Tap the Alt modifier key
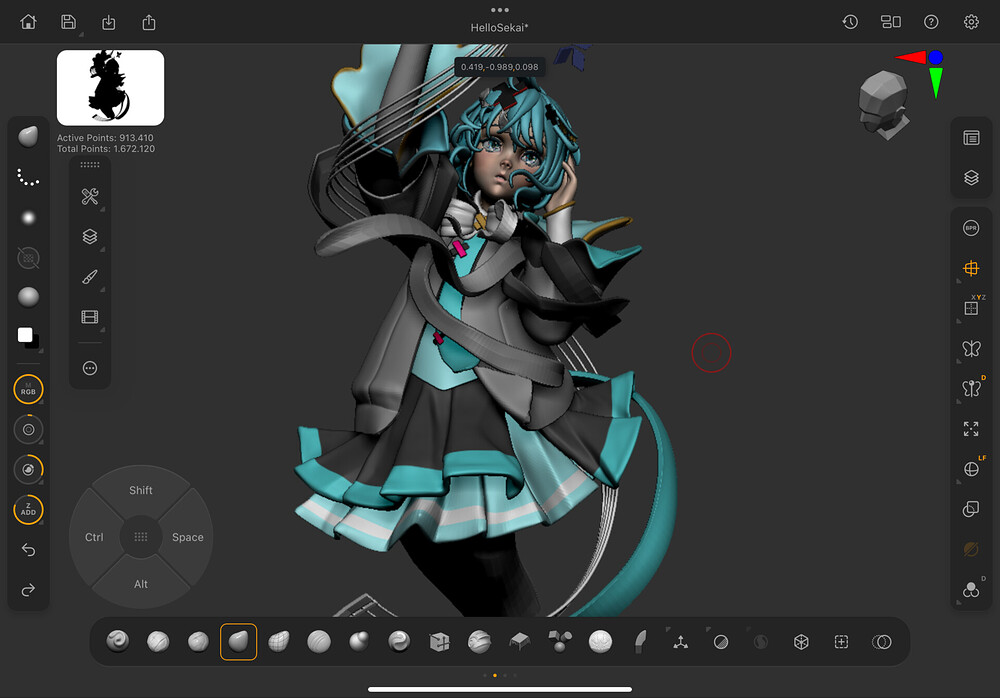The width and height of the screenshot is (1000, 698). coord(141,584)
